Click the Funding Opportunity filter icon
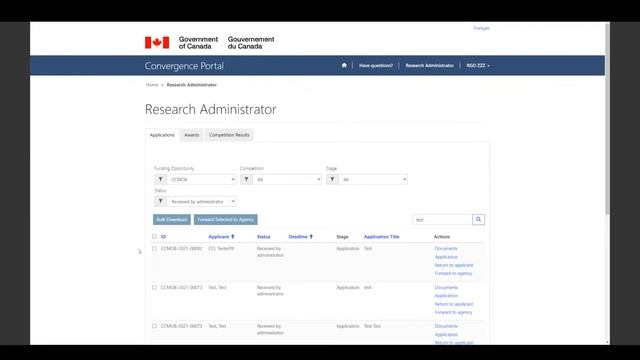The height and width of the screenshot is (360, 640). coord(160,179)
